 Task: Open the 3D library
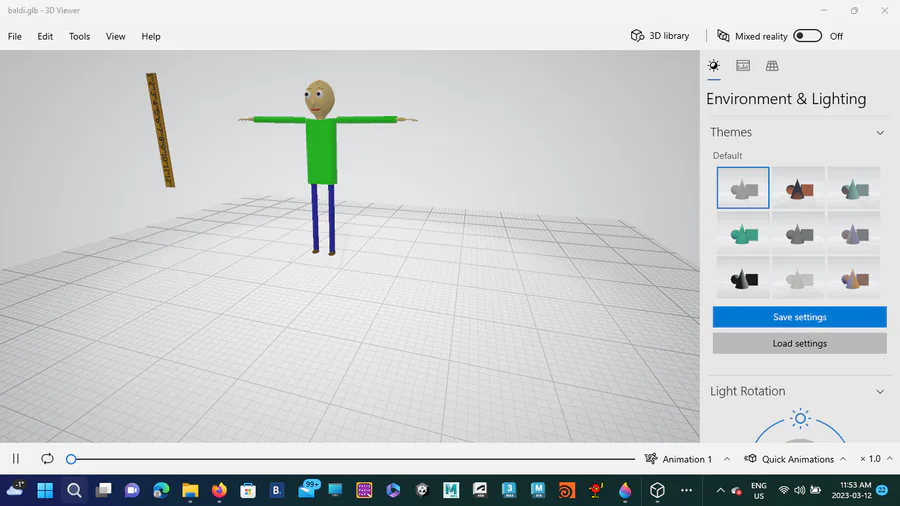pos(660,36)
